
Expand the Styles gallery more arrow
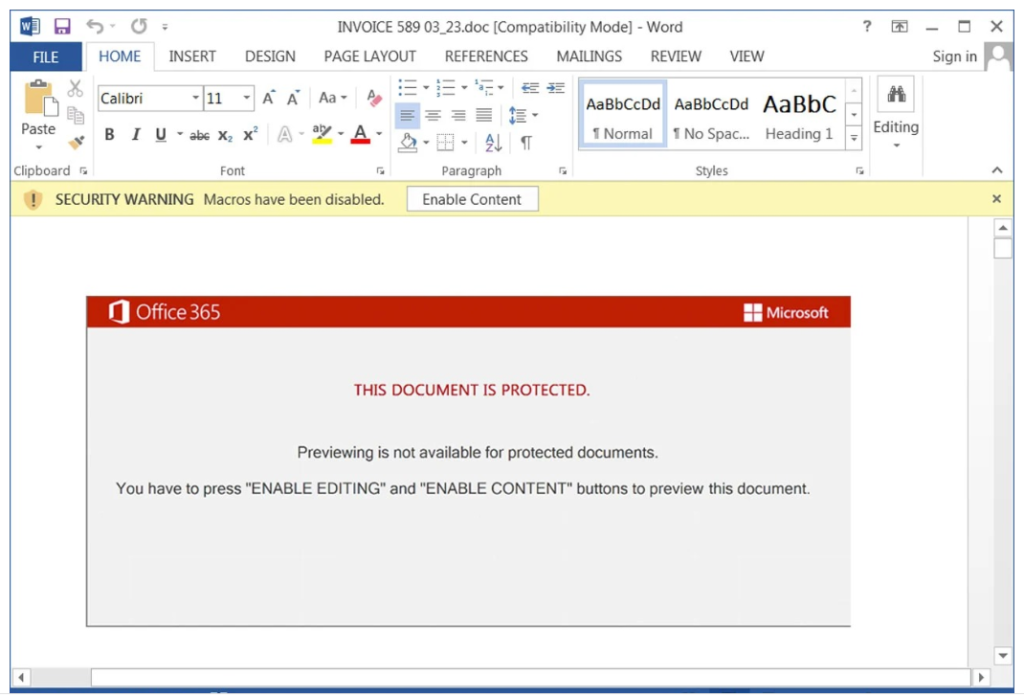854,137
